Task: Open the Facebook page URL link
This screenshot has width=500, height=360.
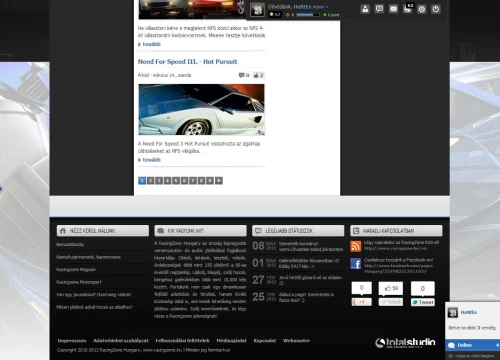Action: tap(398, 269)
